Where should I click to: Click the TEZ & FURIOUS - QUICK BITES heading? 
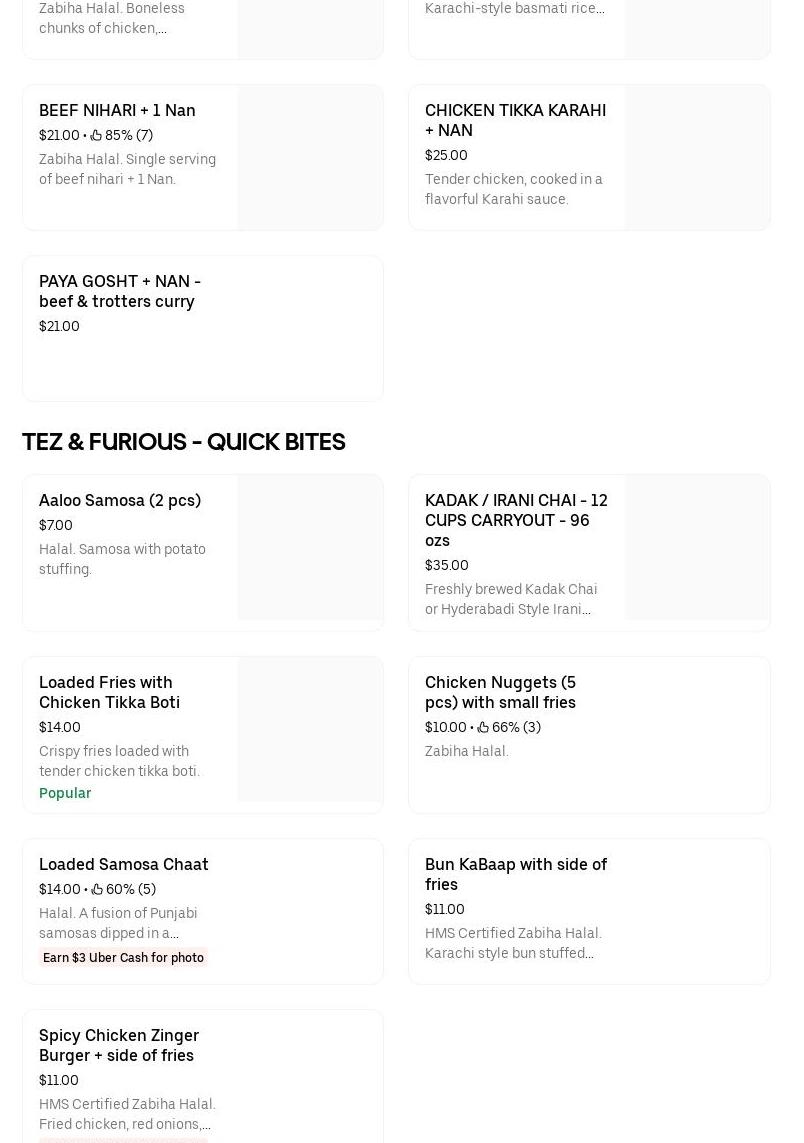(x=184, y=442)
